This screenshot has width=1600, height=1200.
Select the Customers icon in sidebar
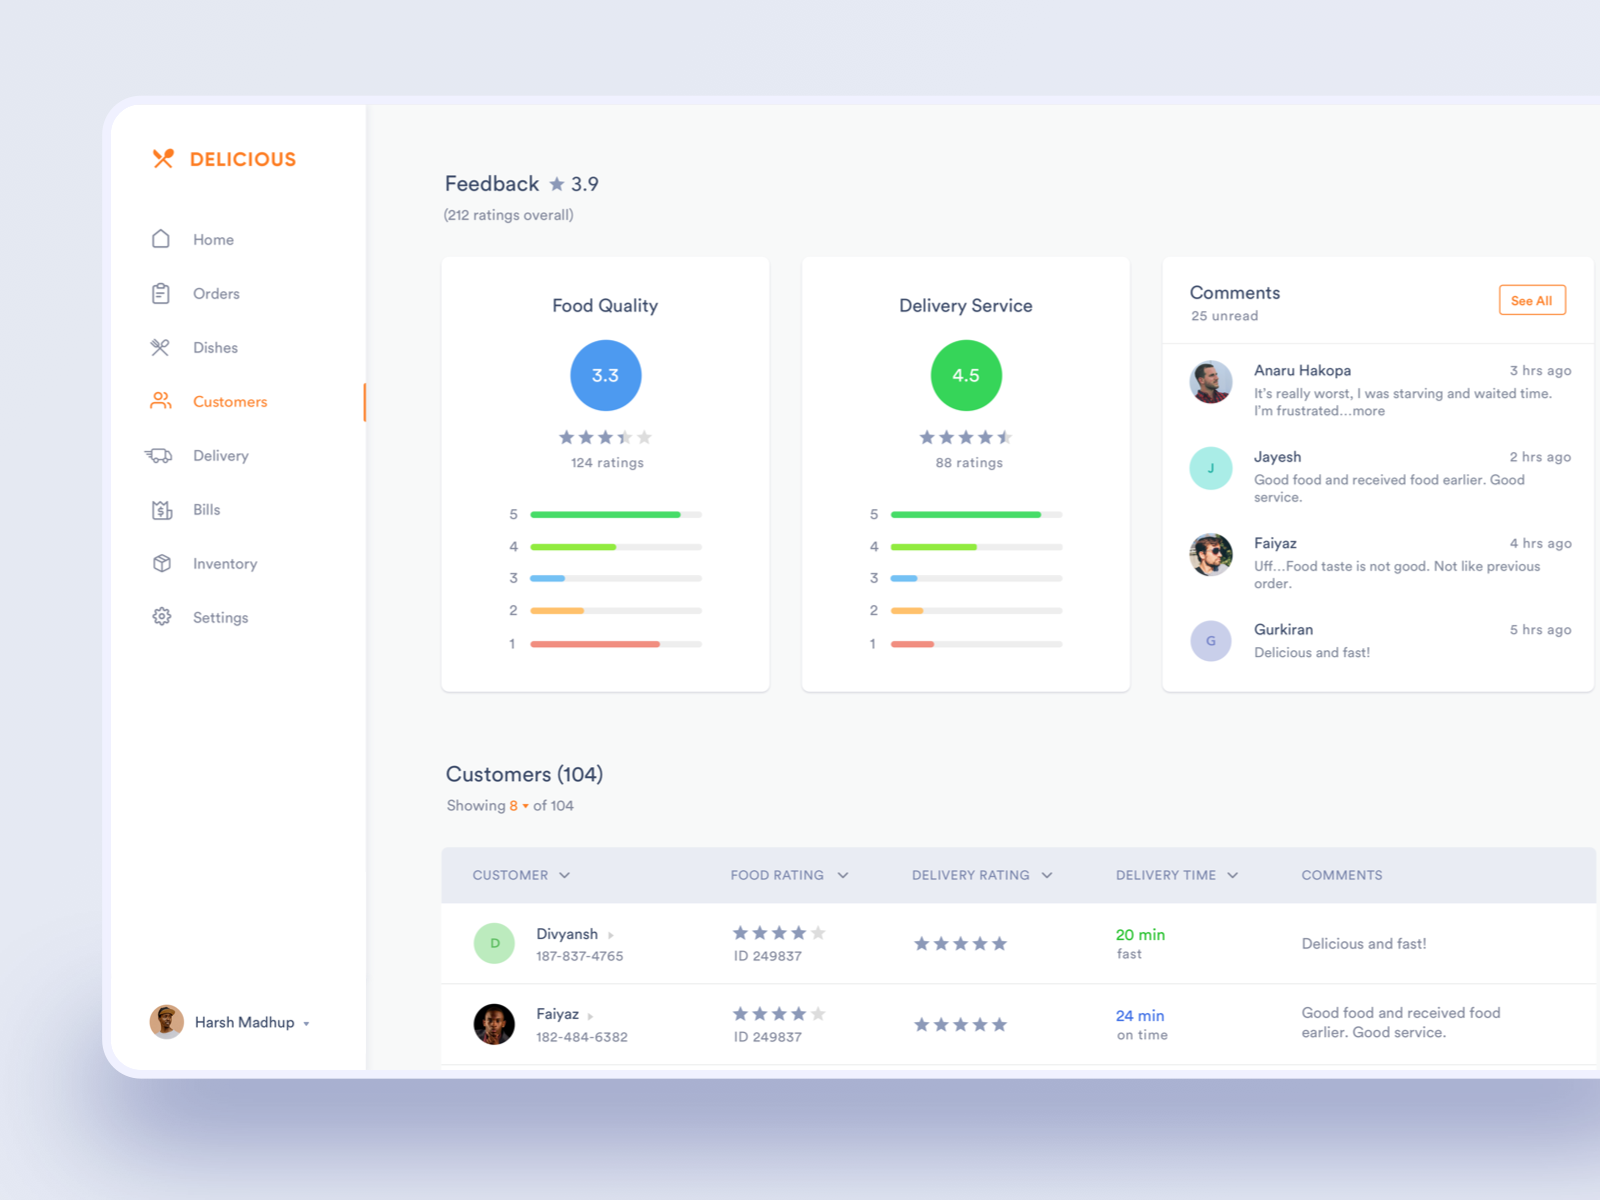(x=161, y=401)
